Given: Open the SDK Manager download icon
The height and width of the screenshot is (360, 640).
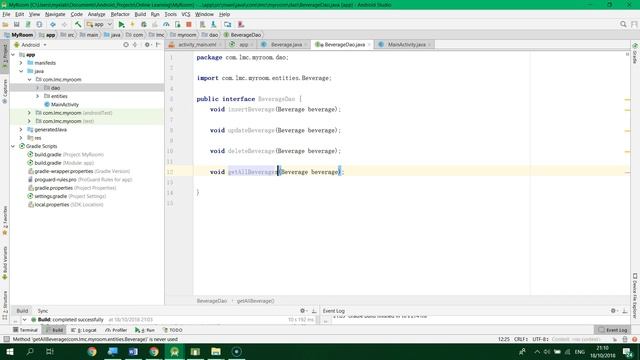Looking at the screenshot, I should pyautogui.click(x=213, y=24).
